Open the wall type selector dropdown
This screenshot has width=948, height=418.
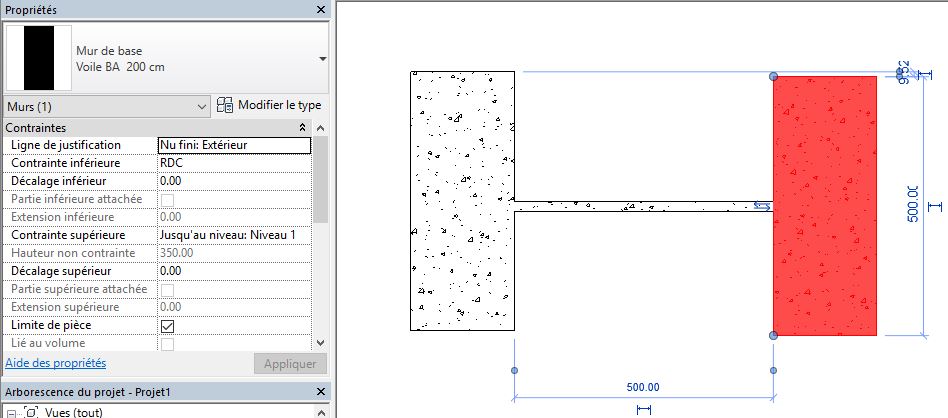322,59
